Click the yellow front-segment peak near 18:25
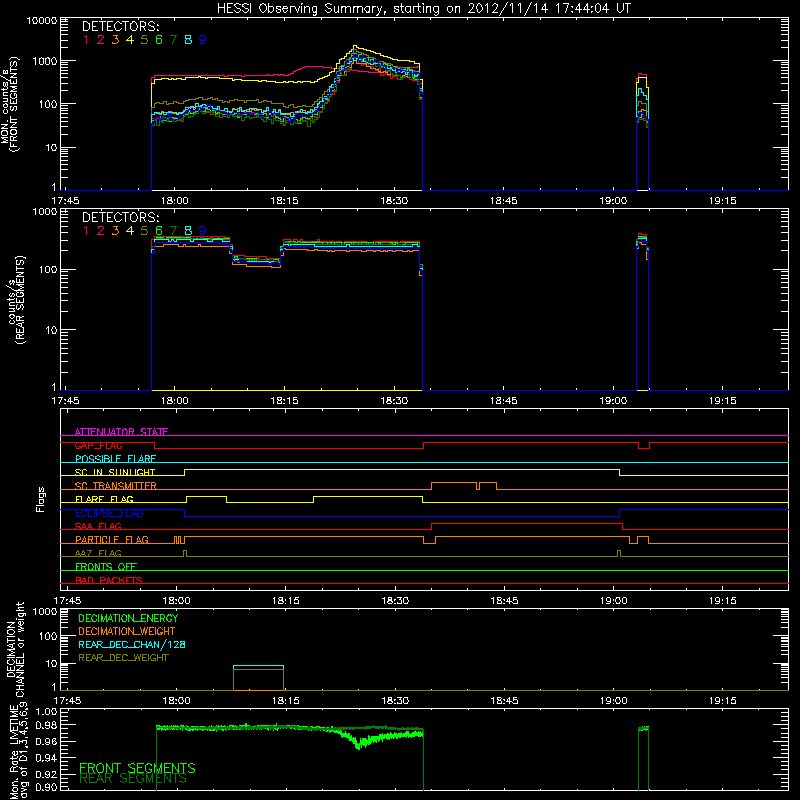The width and height of the screenshot is (800, 800). click(x=355, y=46)
